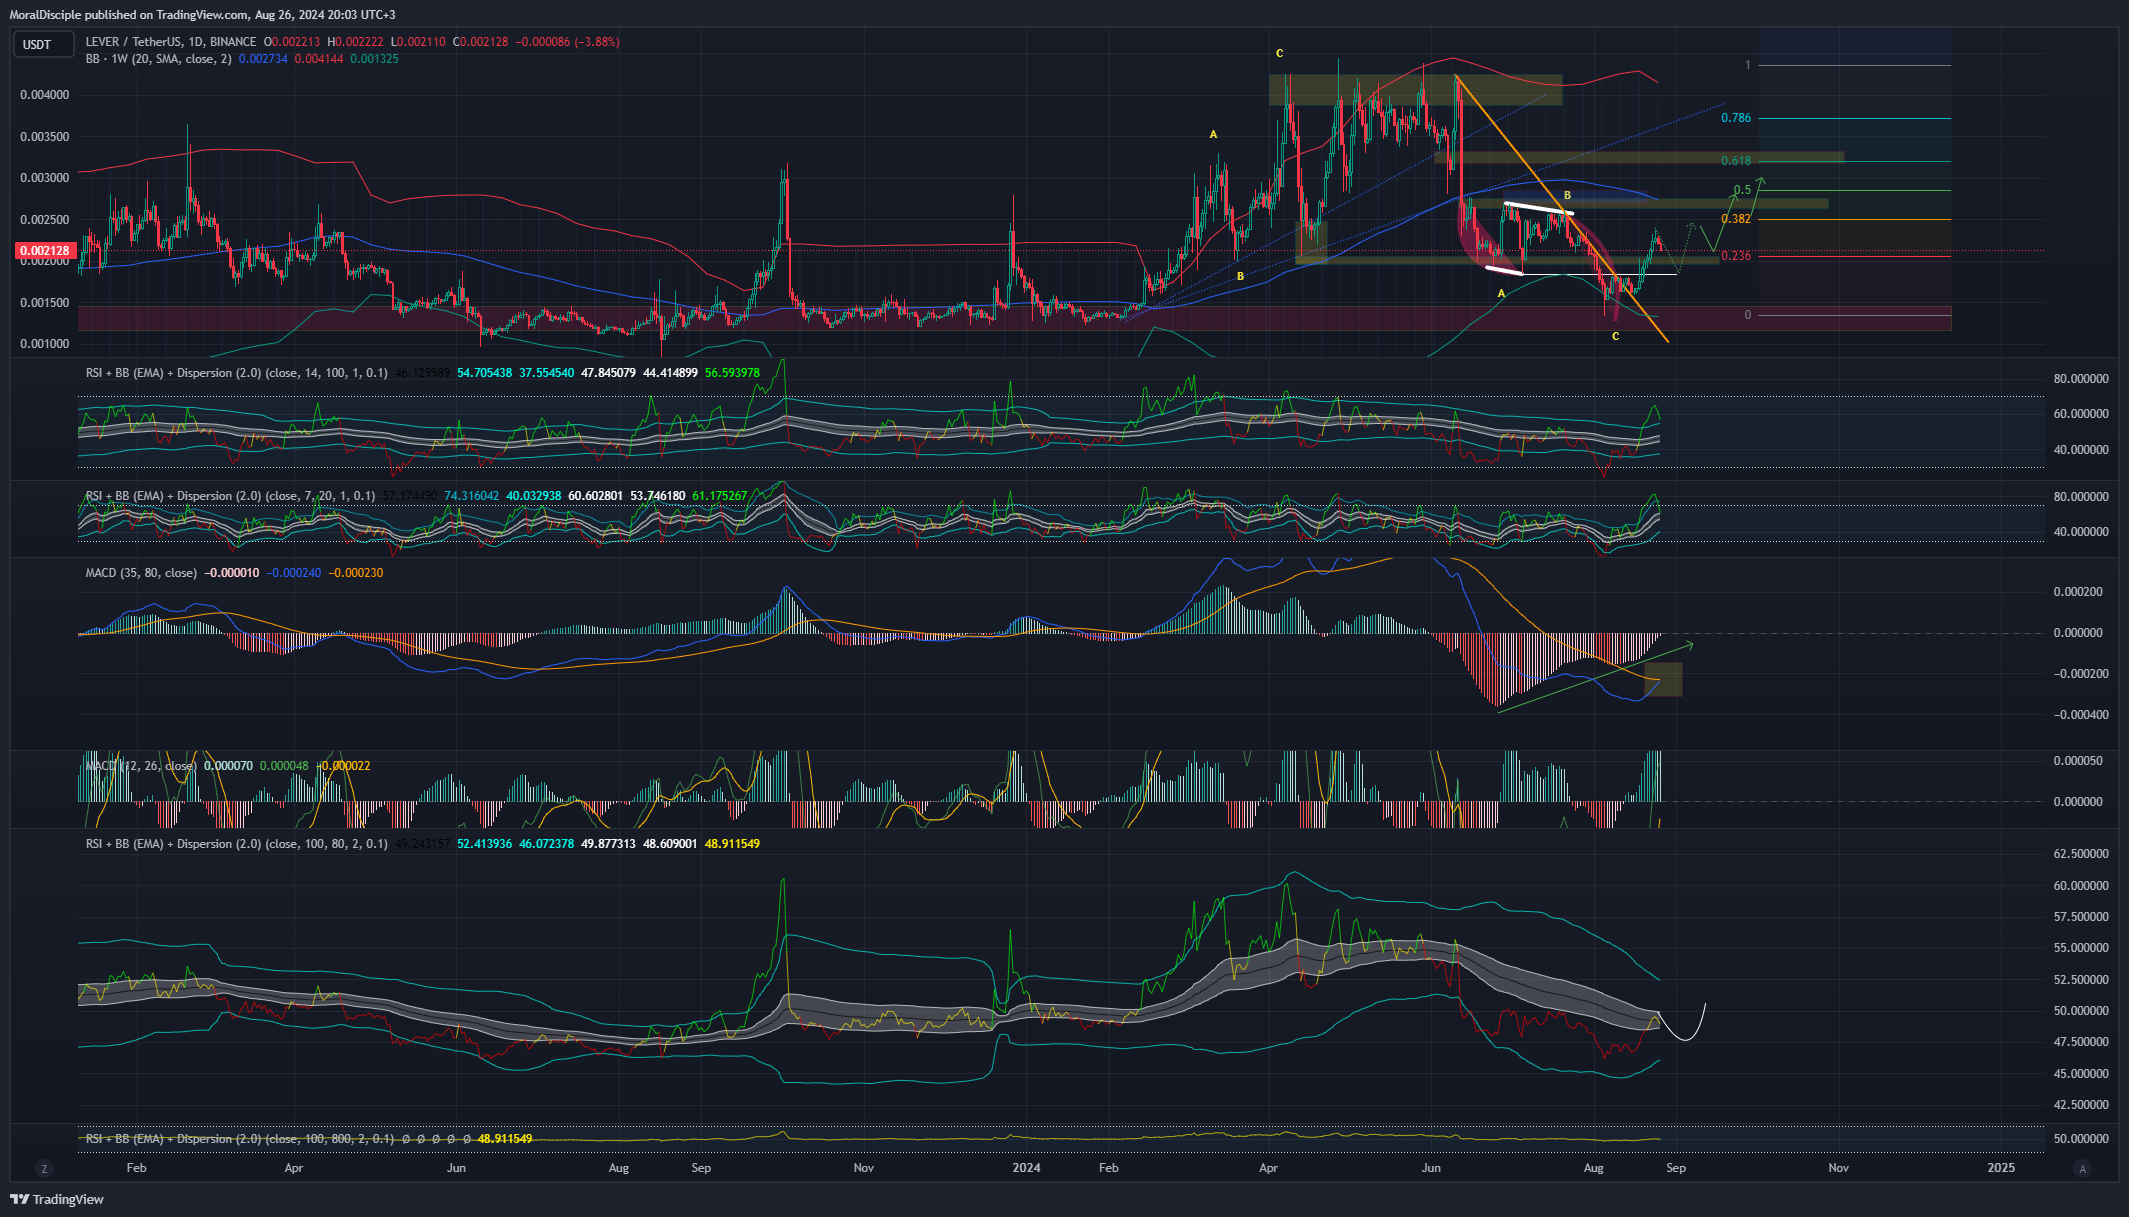
Task: Click the 0.001000 price axis label
Action: tap(45, 344)
